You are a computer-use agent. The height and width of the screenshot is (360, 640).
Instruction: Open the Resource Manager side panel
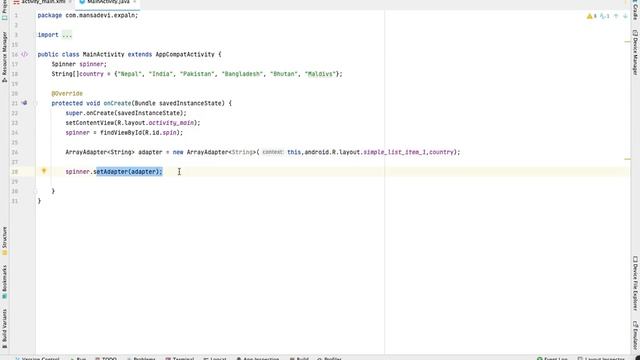[x=4, y=57]
